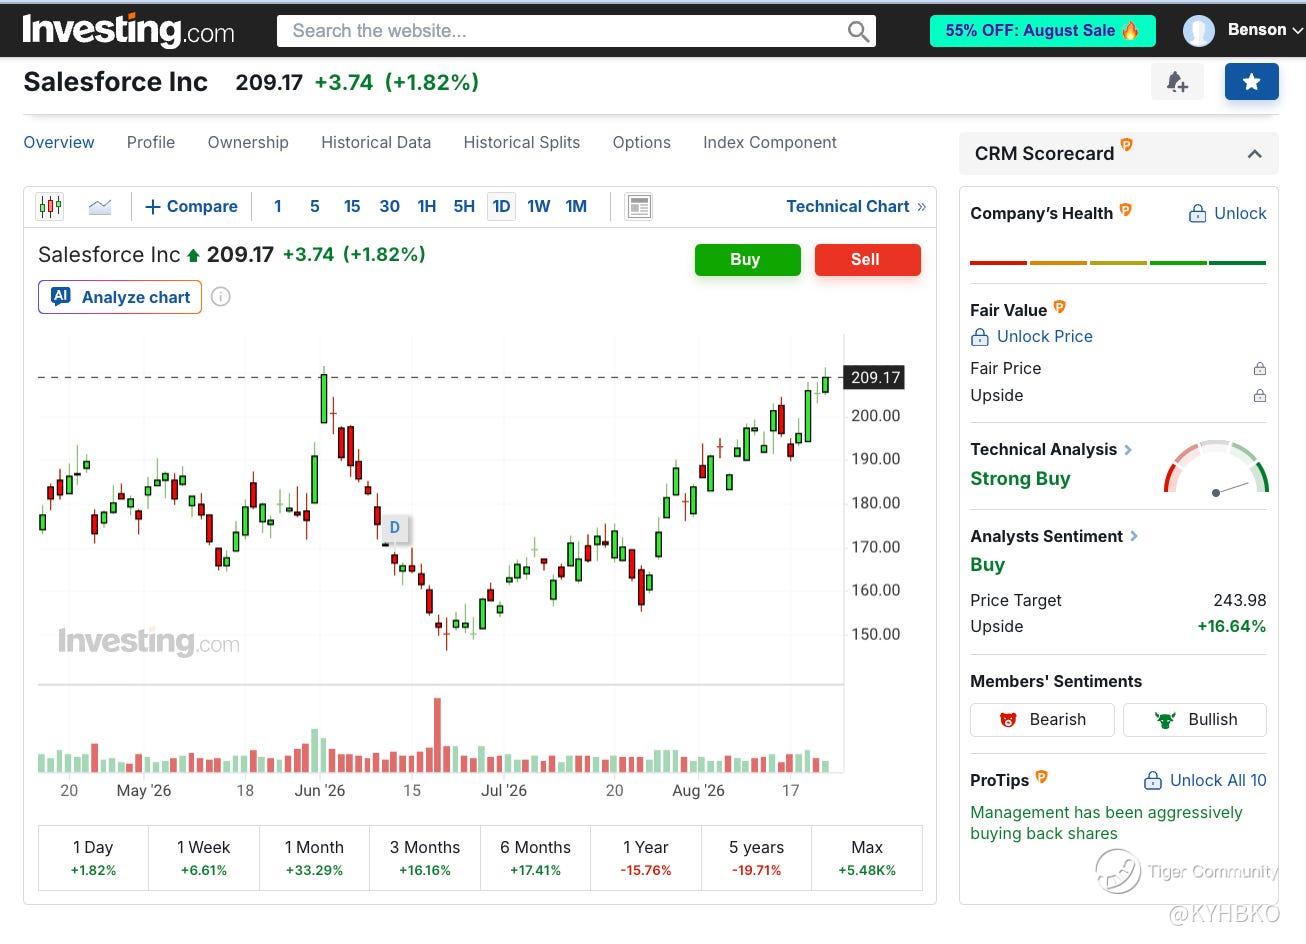Select the Max range

click(867, 858)
